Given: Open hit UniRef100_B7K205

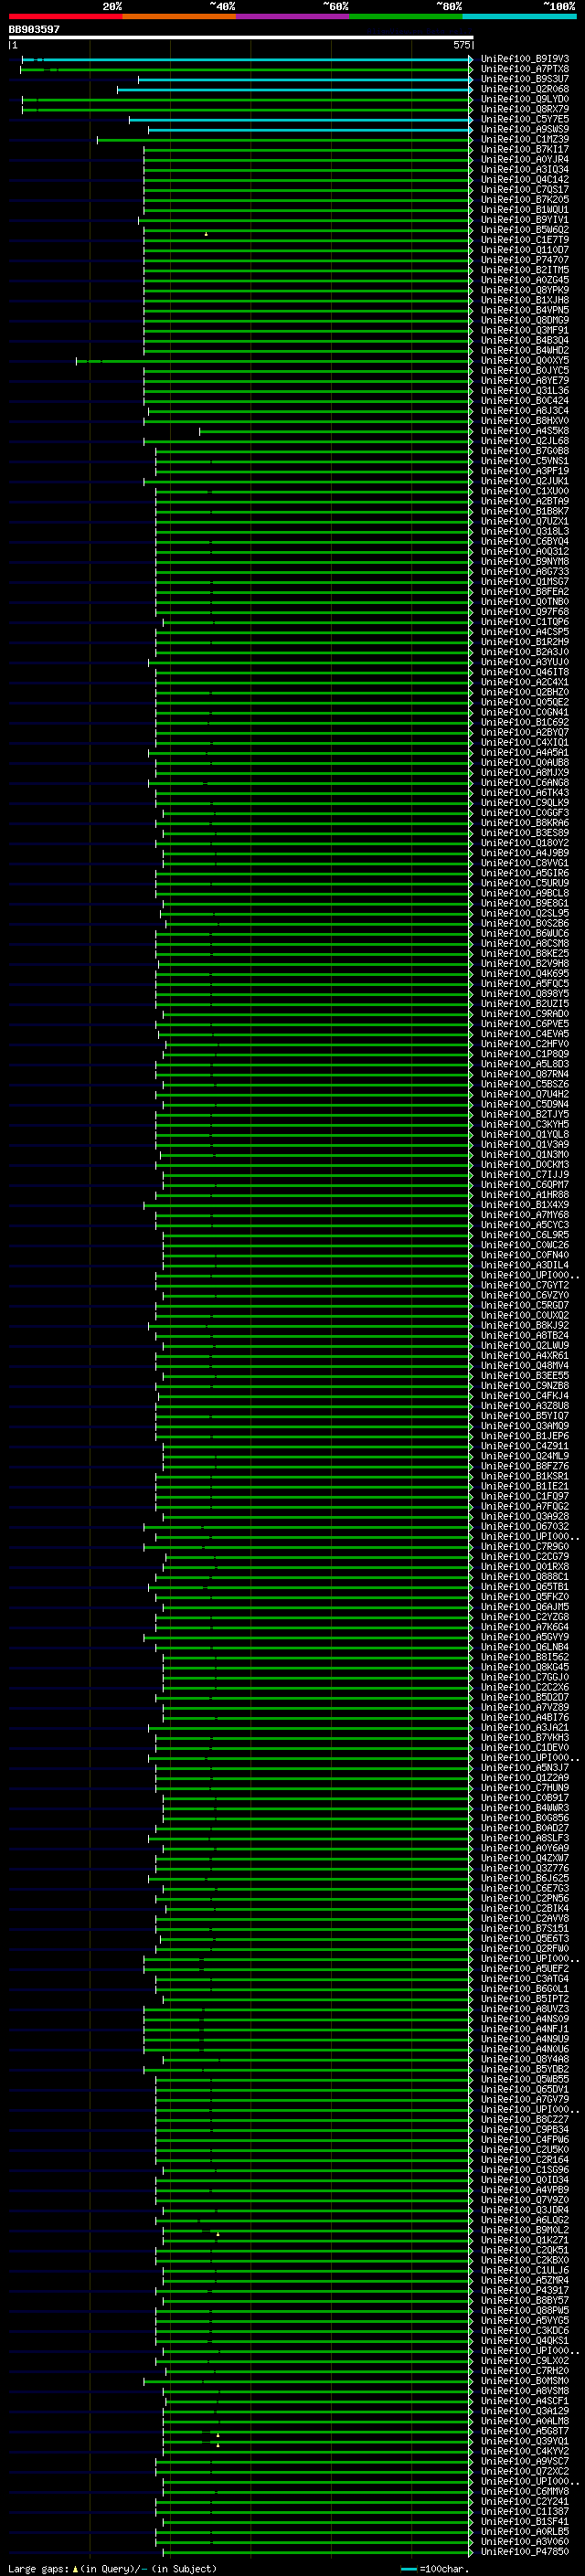Looking at the screenshot, I should pos(525,199).
